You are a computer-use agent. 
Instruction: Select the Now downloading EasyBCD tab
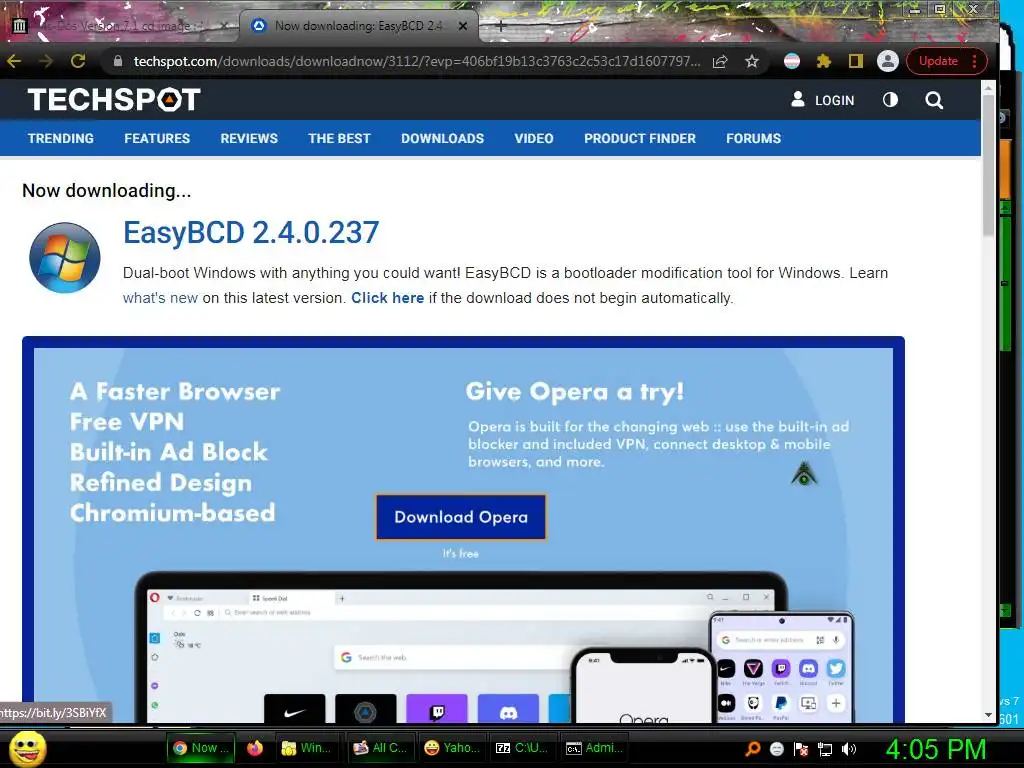pos(358,26)
